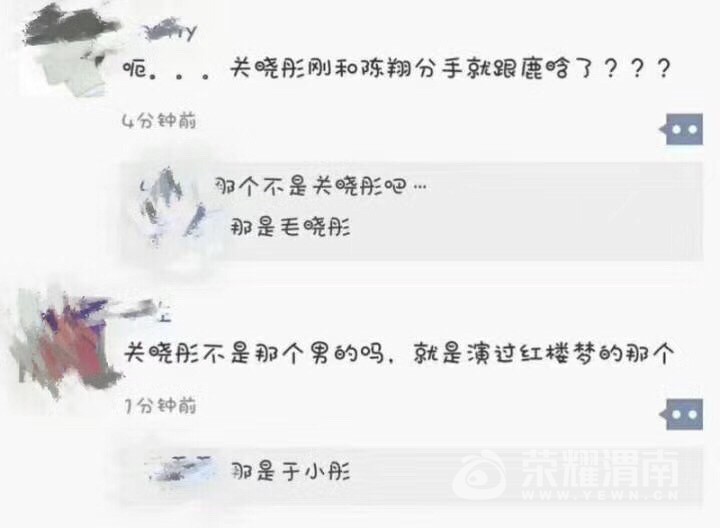The image size is (720, 528).
Task: Reply to comment 那个不是关晓彤吧…
Action: pyautogui.click(x=321, y=186)
